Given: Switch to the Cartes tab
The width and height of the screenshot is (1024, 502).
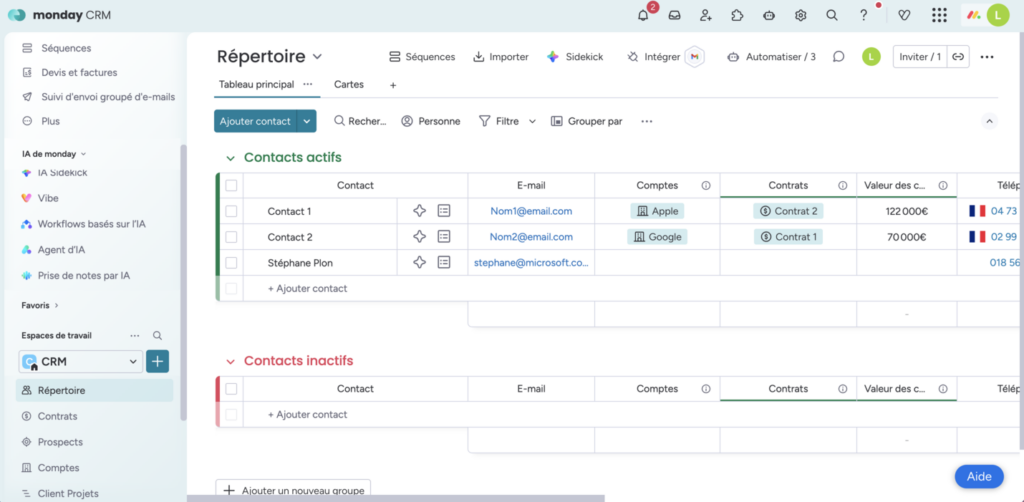Looking at the screenshot, I should point(349,85).
